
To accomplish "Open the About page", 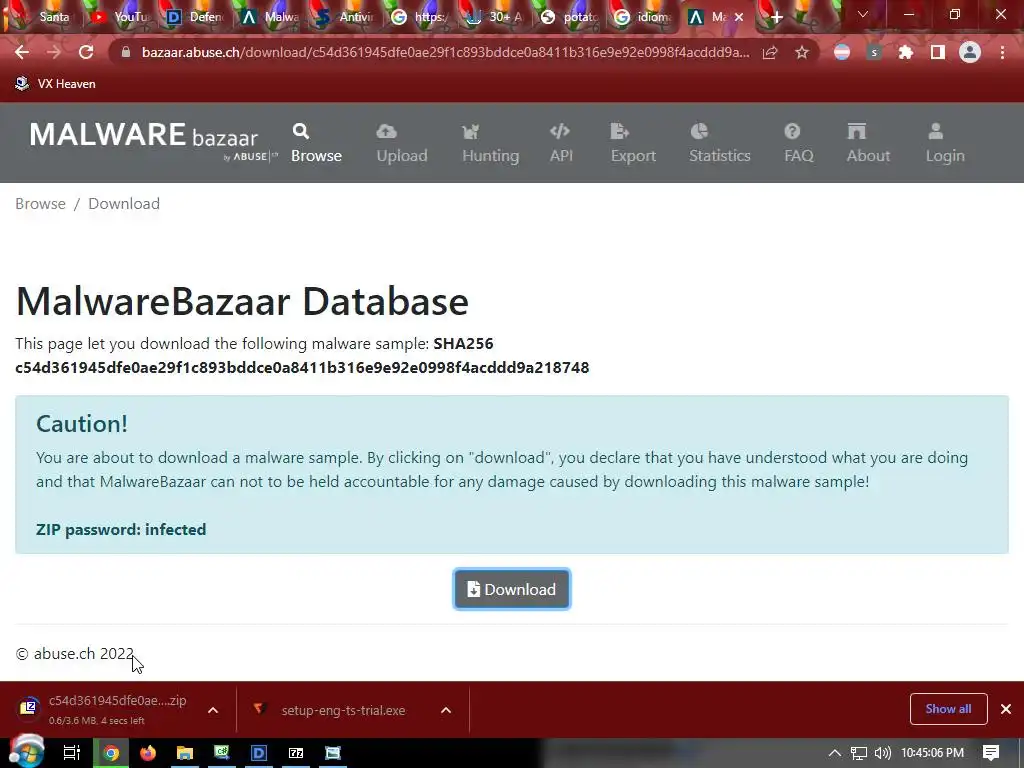I will (868, 144).
